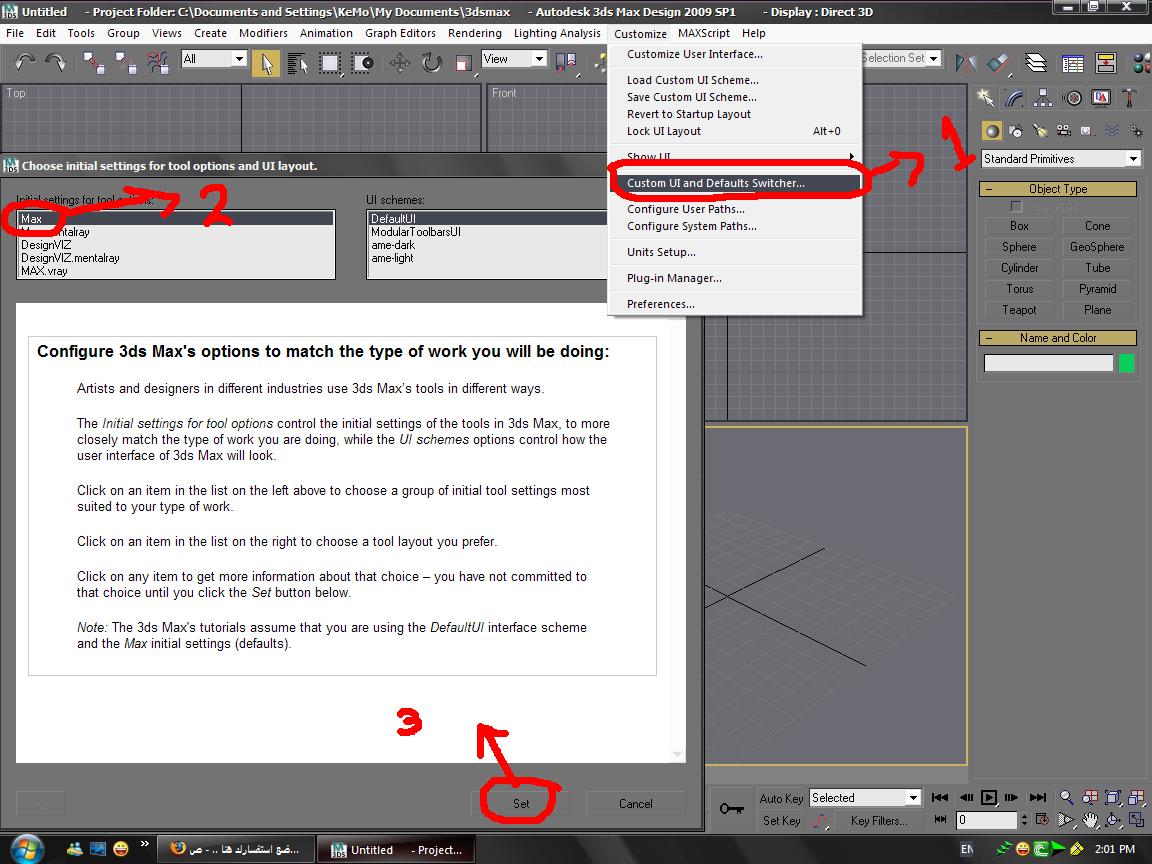The width and height of the screenshot is (1152, 864).
Task: Select the Cameras category icon
Action: (1064, 131)
